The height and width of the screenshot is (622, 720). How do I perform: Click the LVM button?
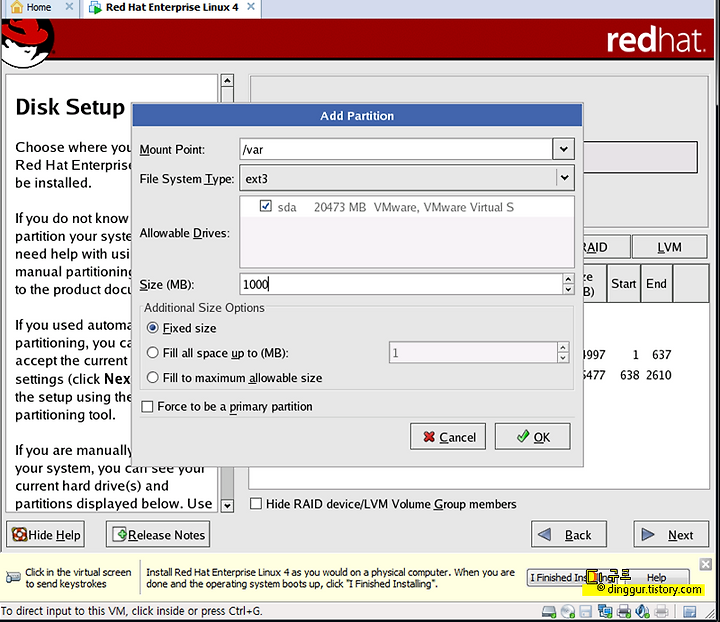(669, 247)
